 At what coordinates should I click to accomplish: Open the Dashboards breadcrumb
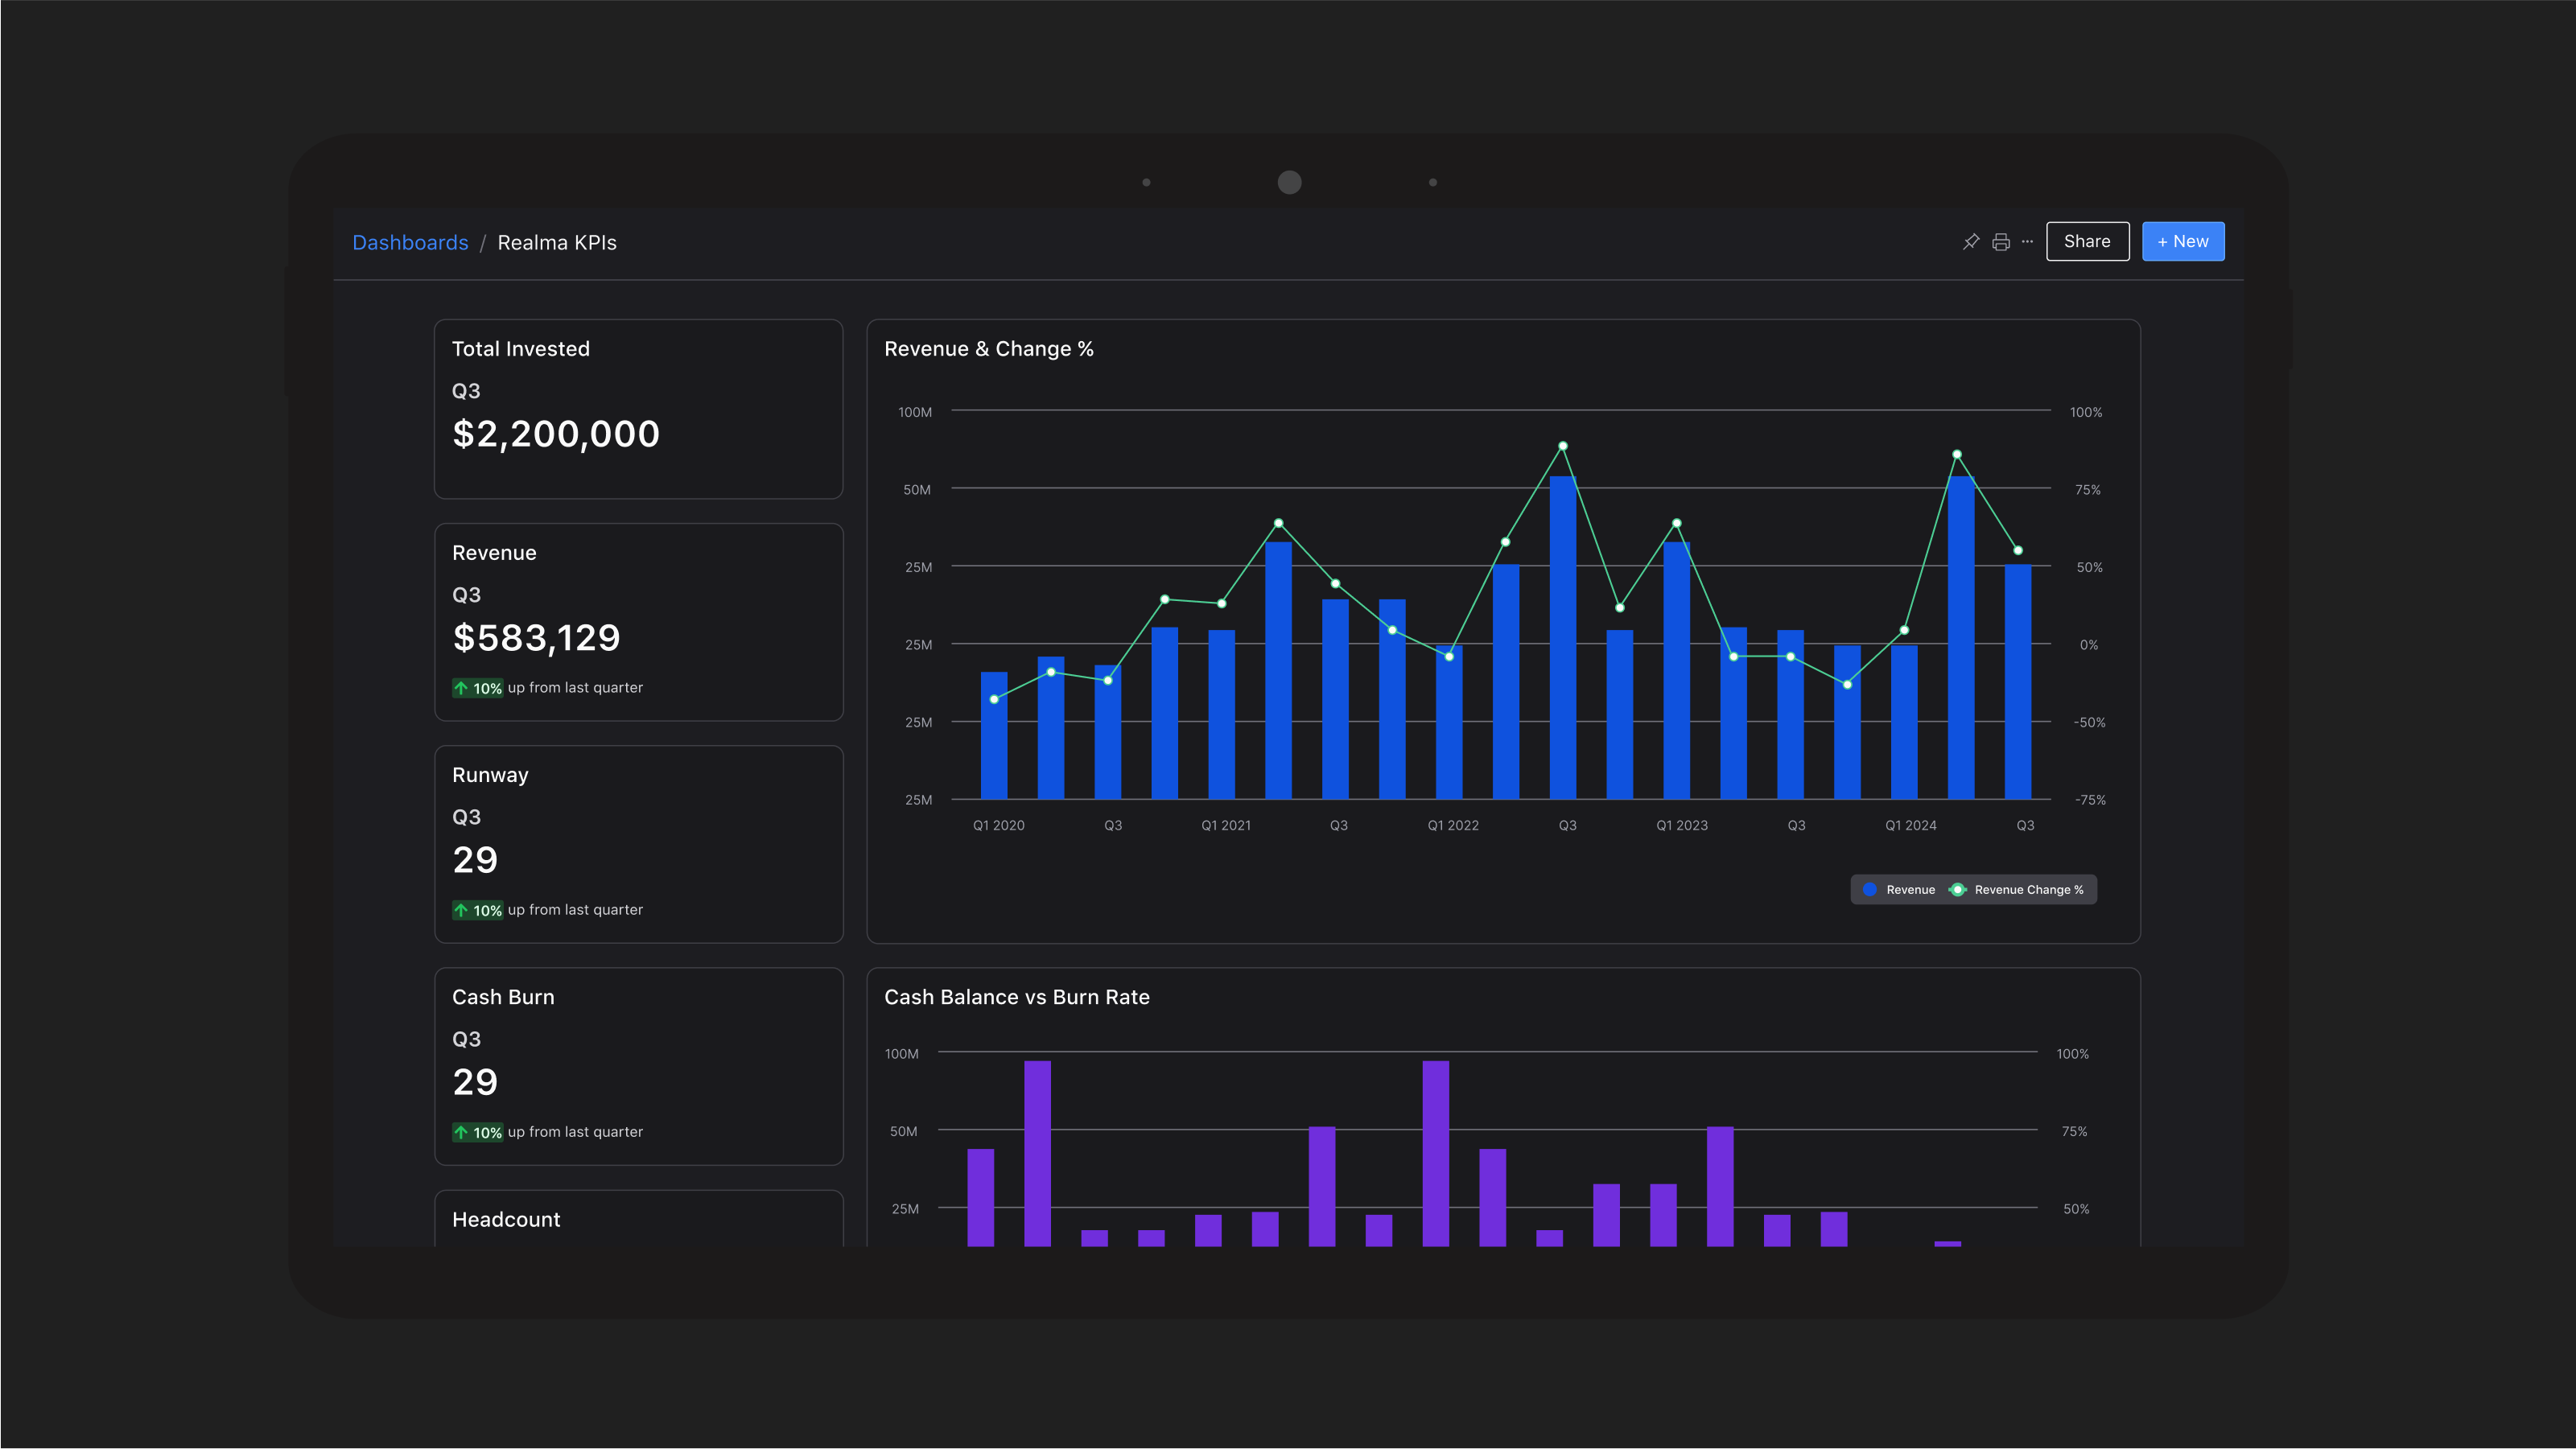(x=410, y=242)
